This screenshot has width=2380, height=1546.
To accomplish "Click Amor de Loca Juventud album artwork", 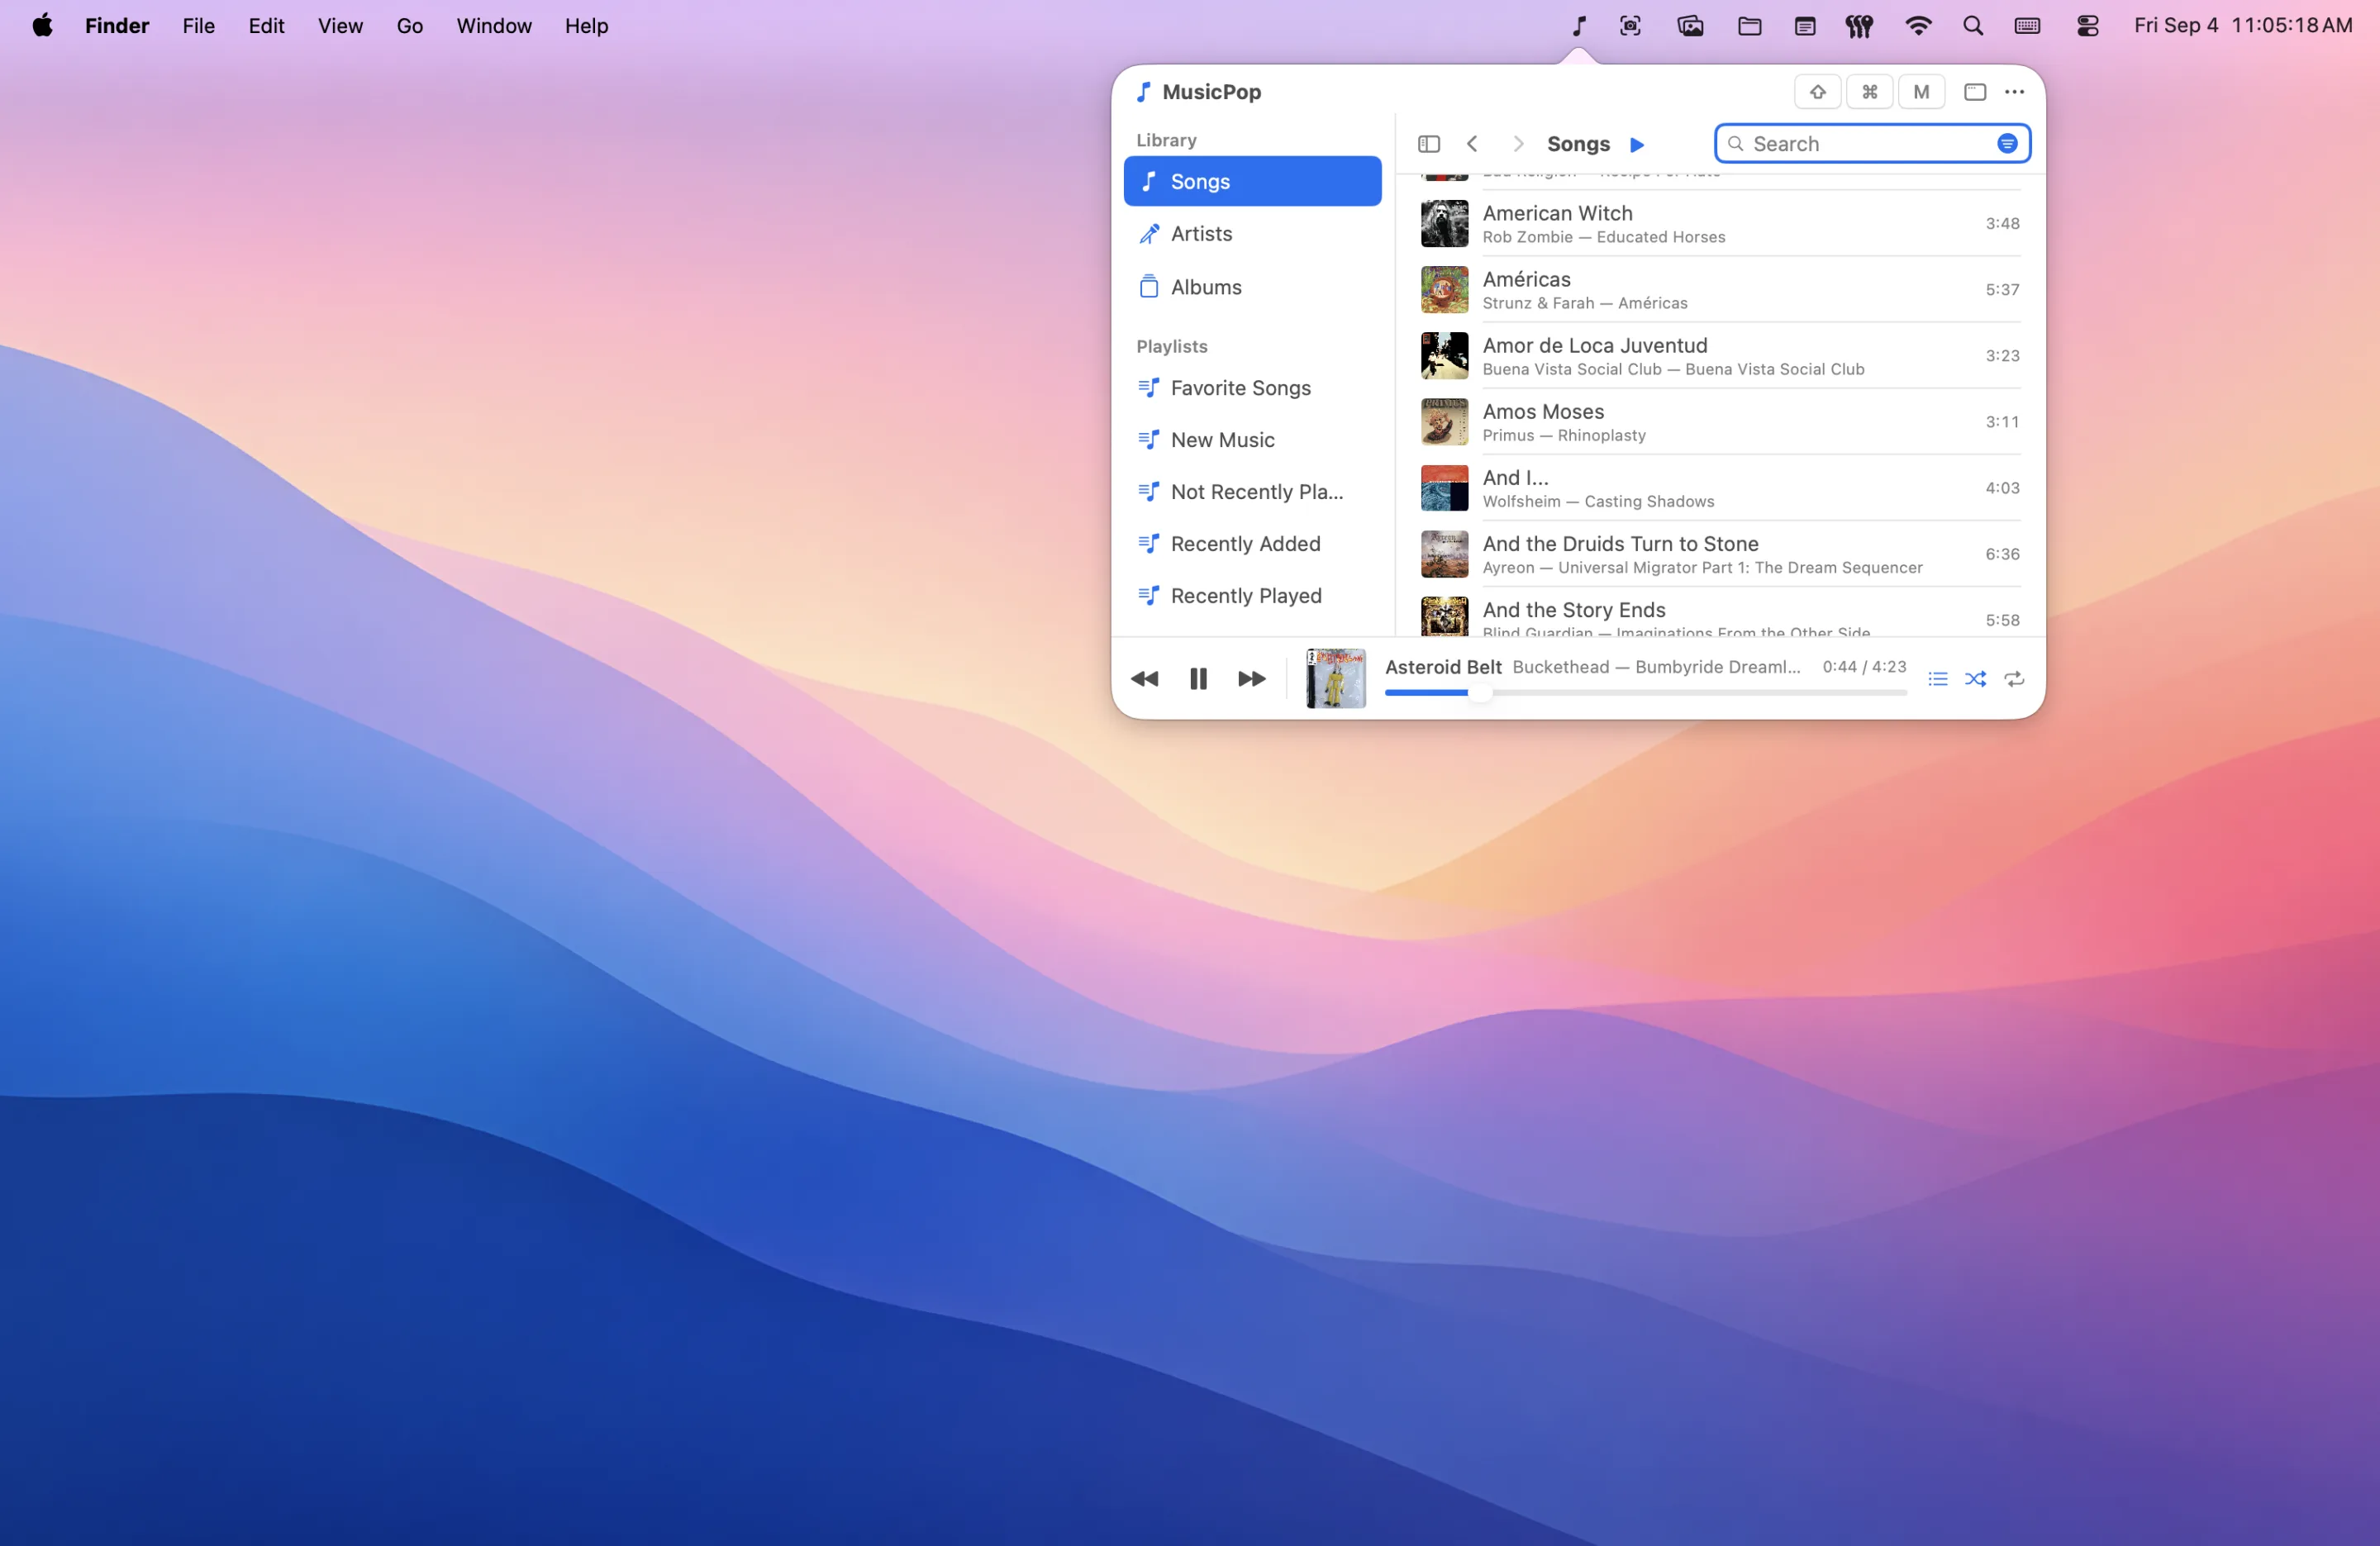I will pos(1444,355).
